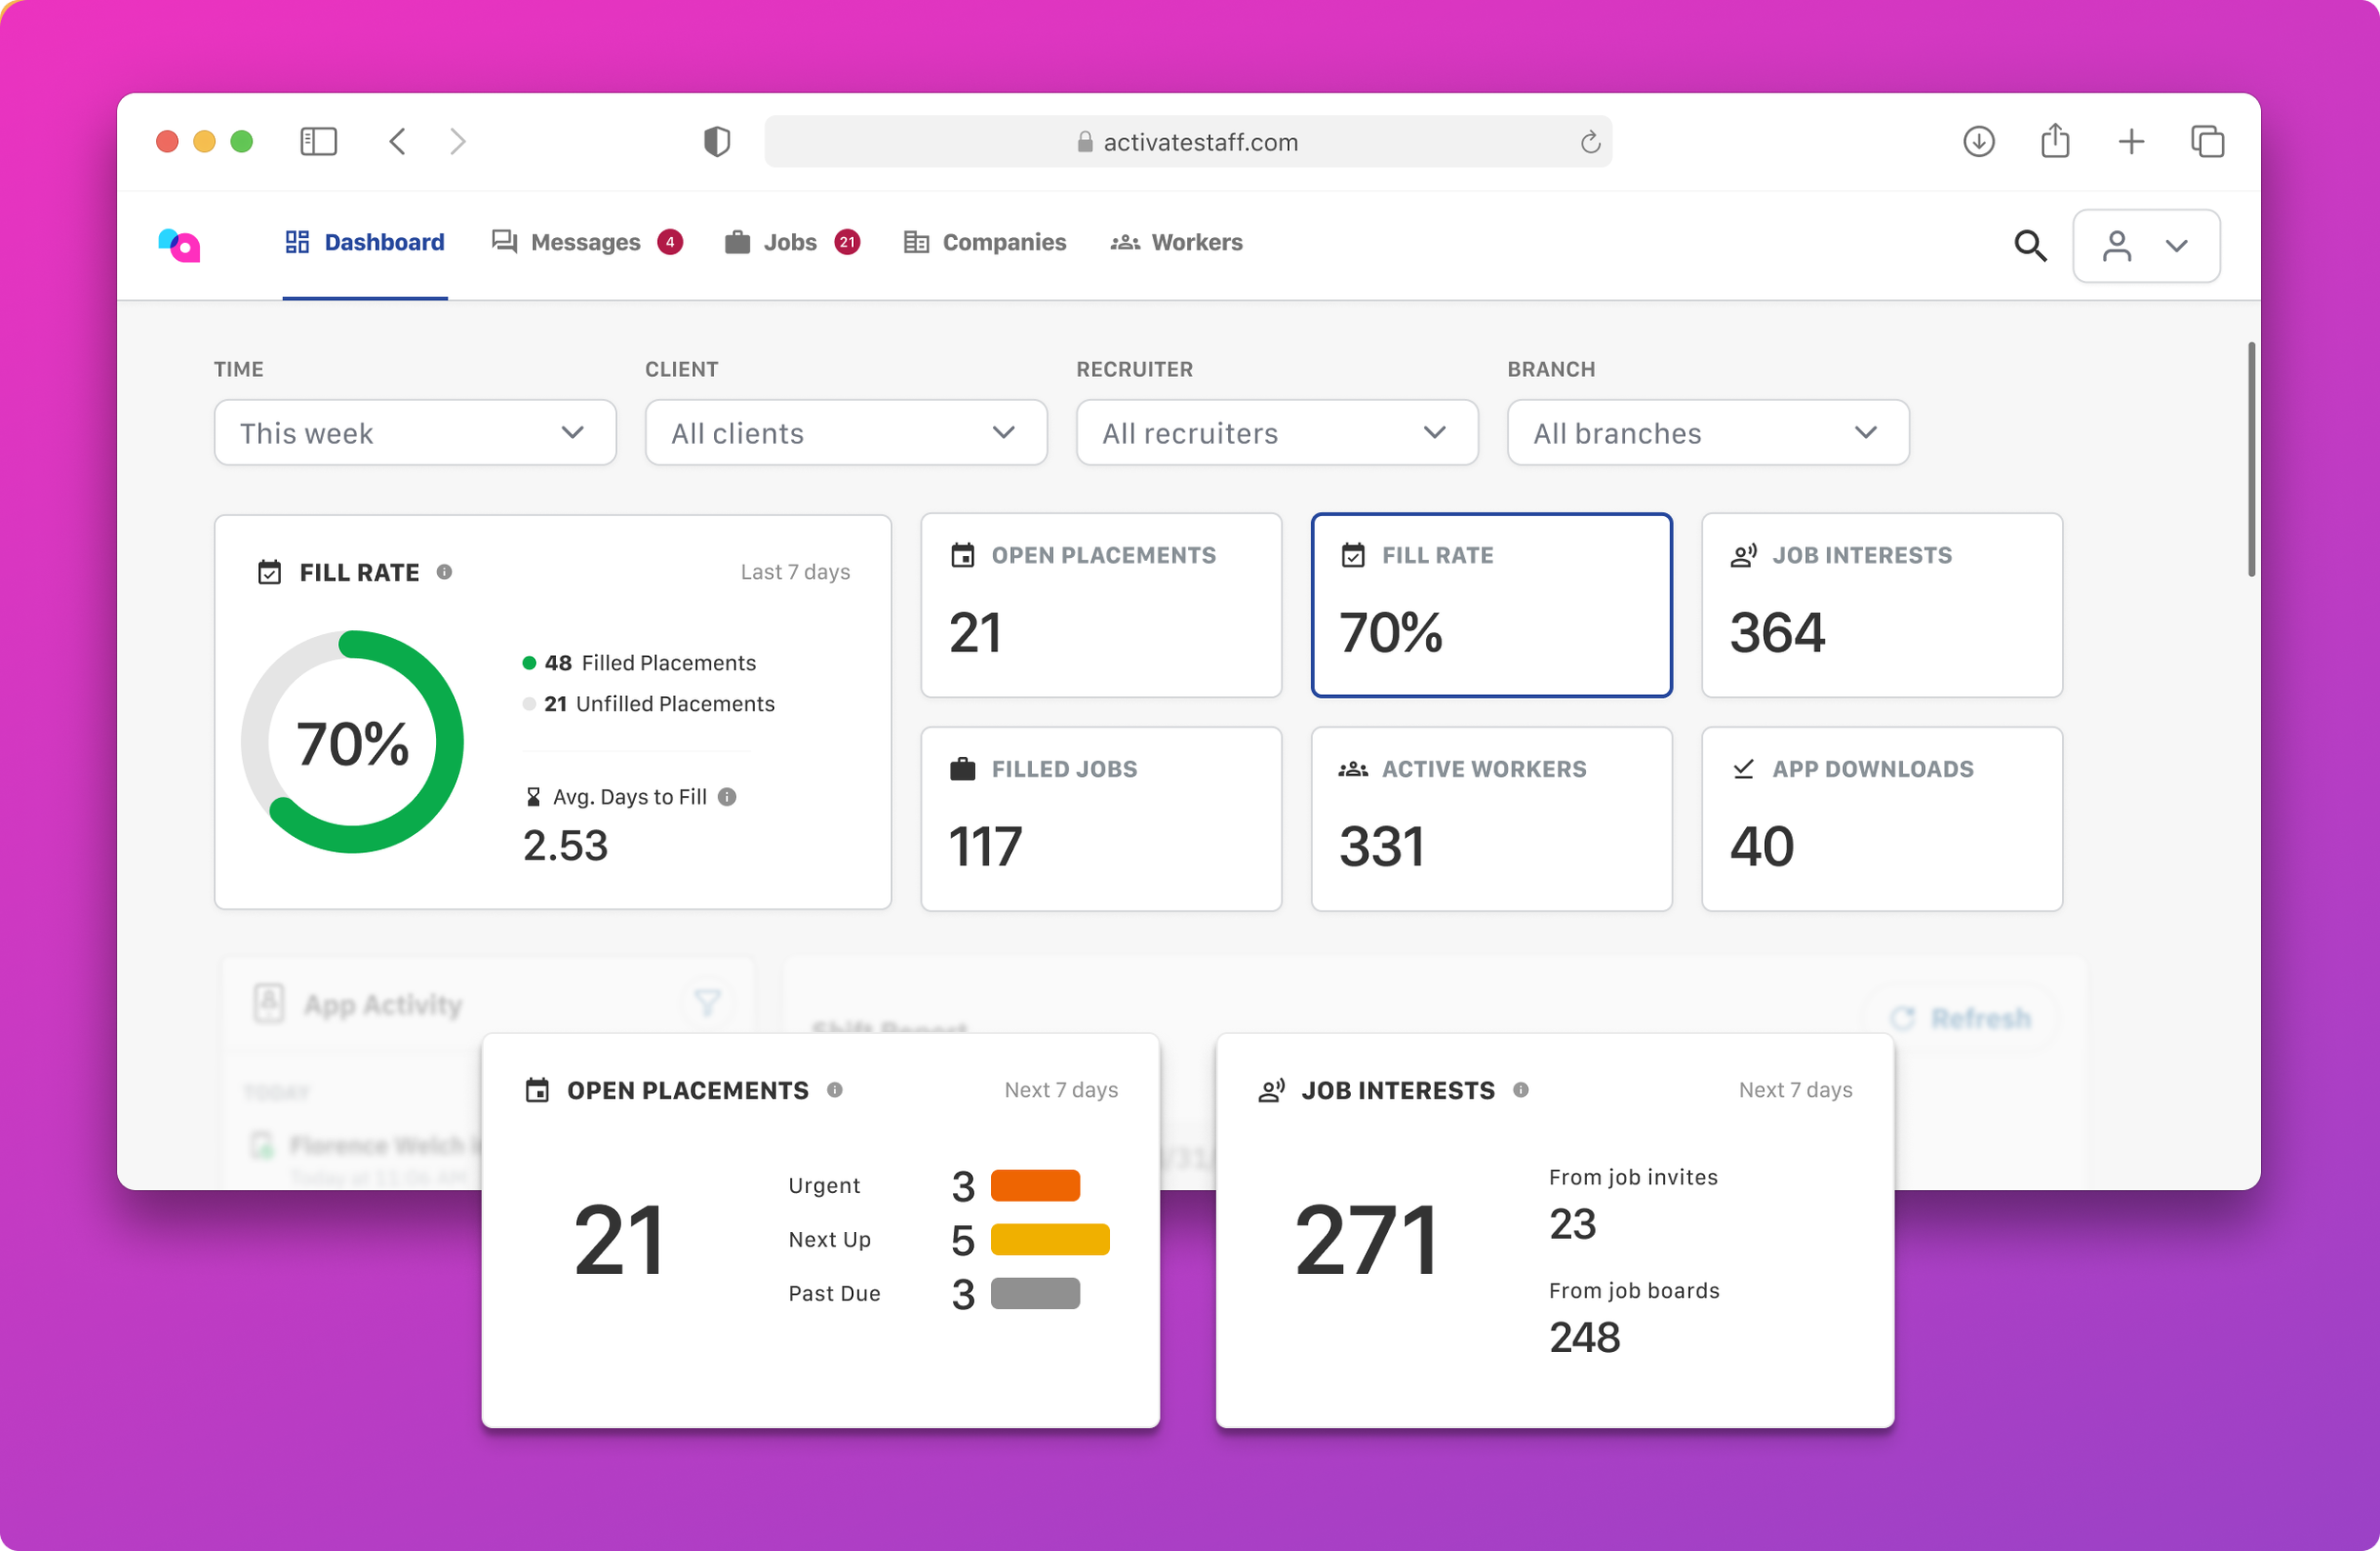This screenshot has width=2380, height=1551.
Task: Click the browser share icon
Action: [2054, 141]
